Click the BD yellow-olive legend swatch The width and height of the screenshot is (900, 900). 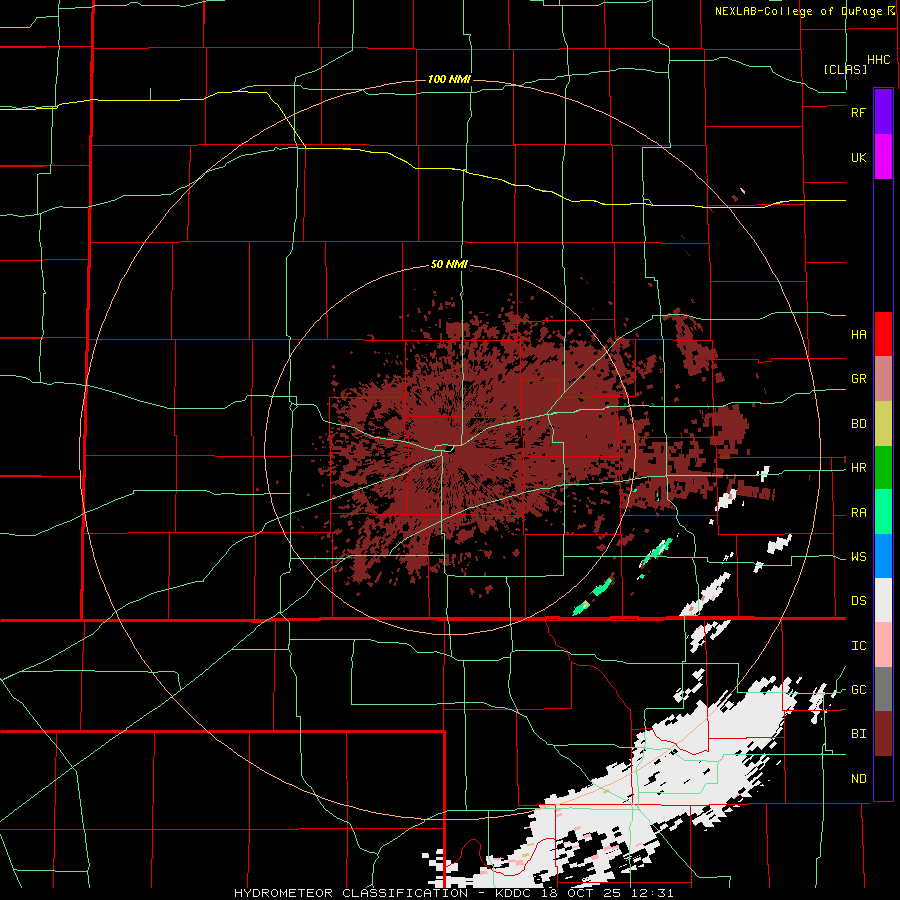(883, 424)
